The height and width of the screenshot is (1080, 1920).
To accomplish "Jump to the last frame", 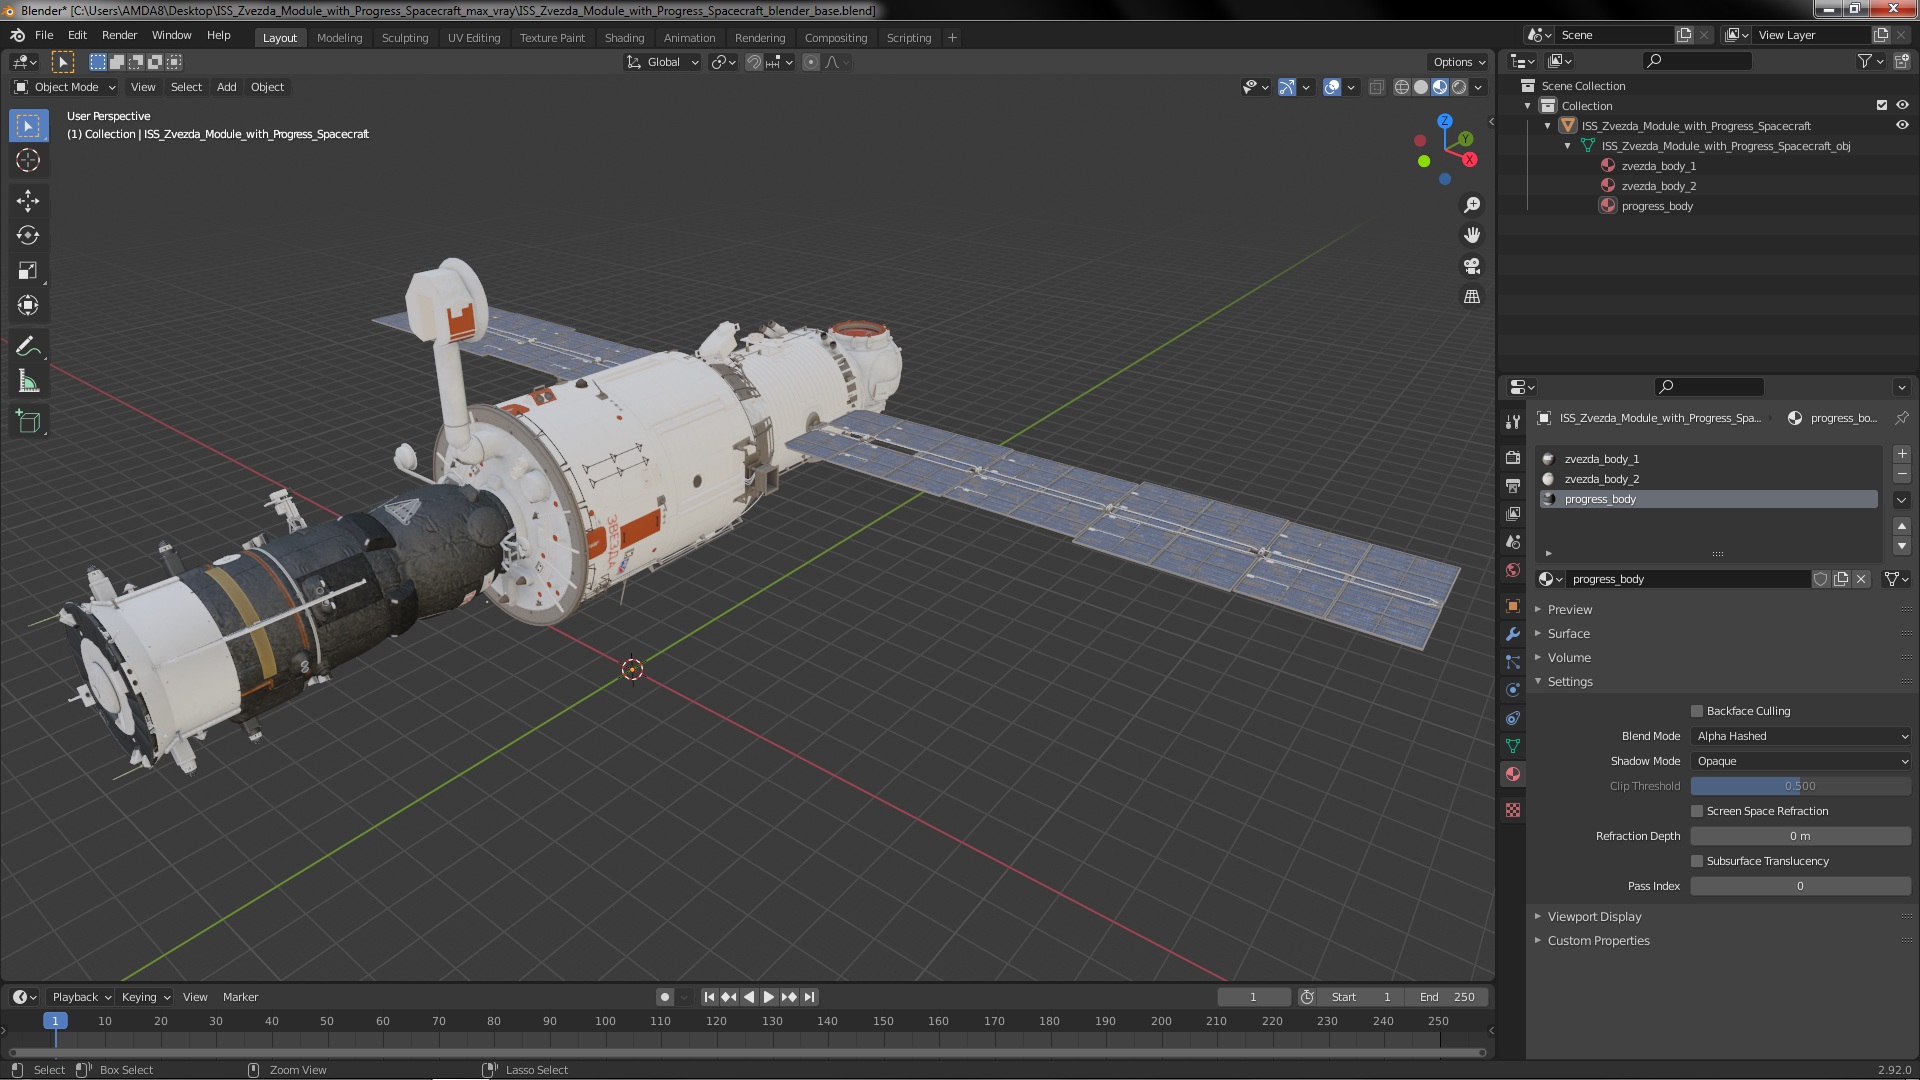I will pos(810,997).
